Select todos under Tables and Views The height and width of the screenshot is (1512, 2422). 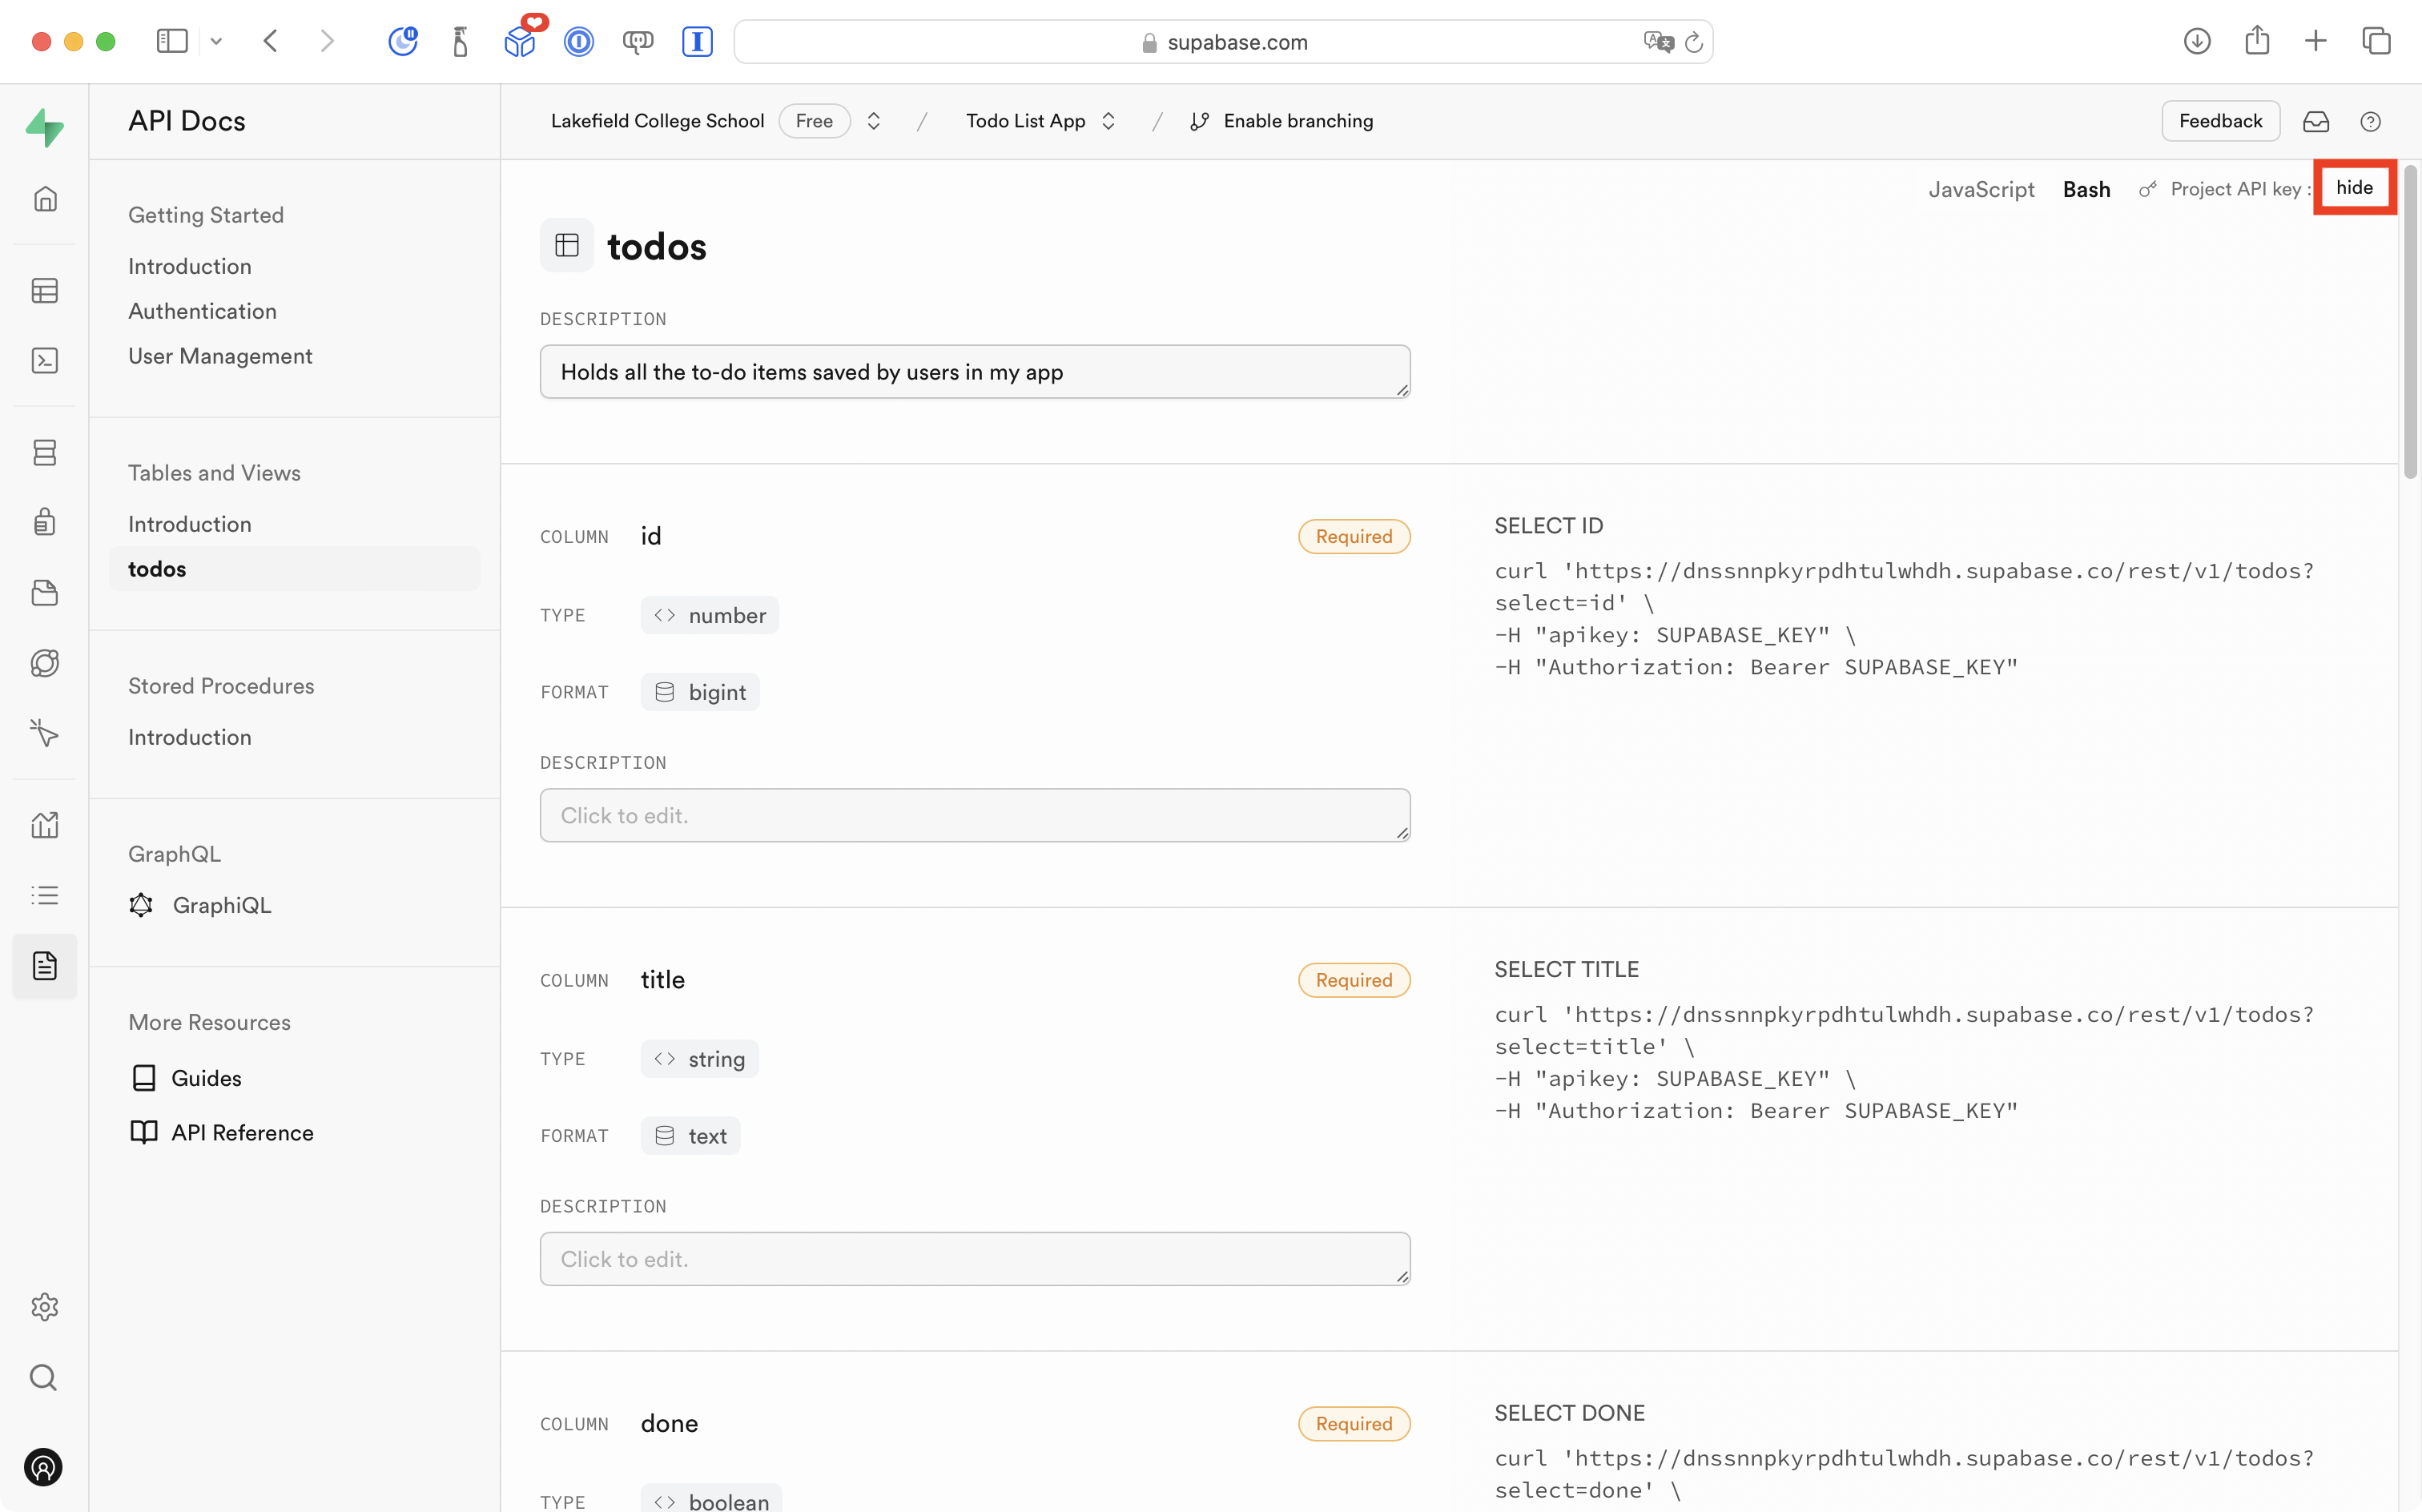157,569
